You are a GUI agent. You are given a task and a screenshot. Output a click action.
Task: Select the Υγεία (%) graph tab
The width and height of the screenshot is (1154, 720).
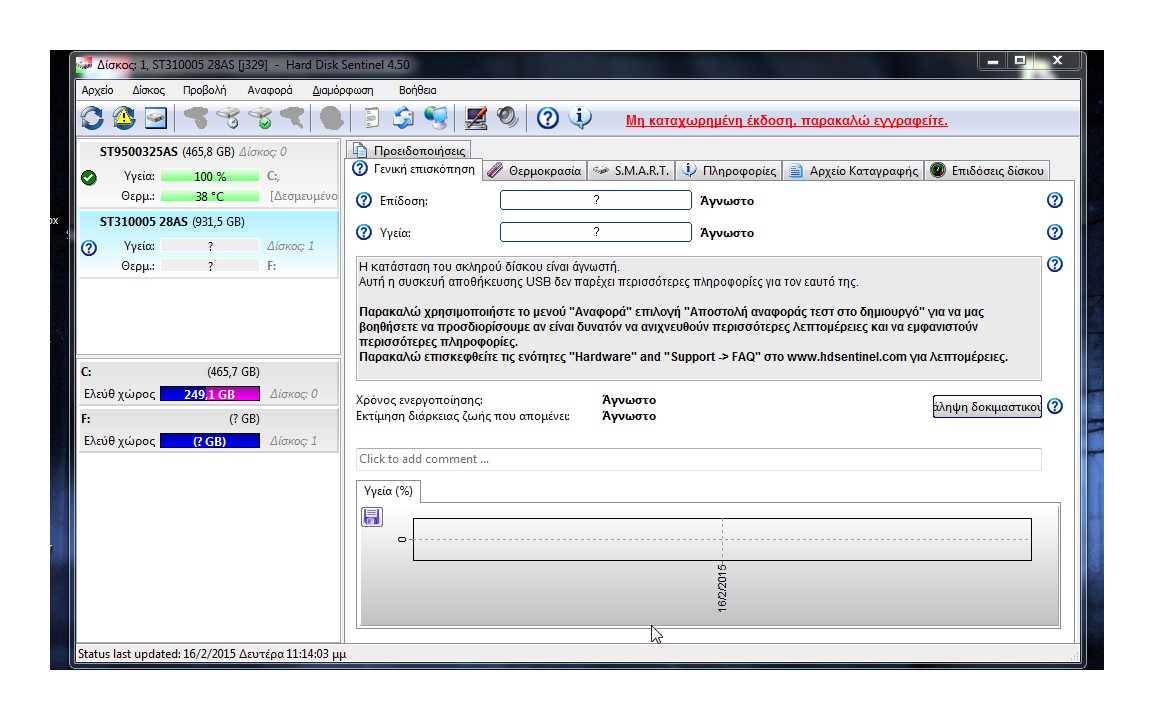coord(388,491)
